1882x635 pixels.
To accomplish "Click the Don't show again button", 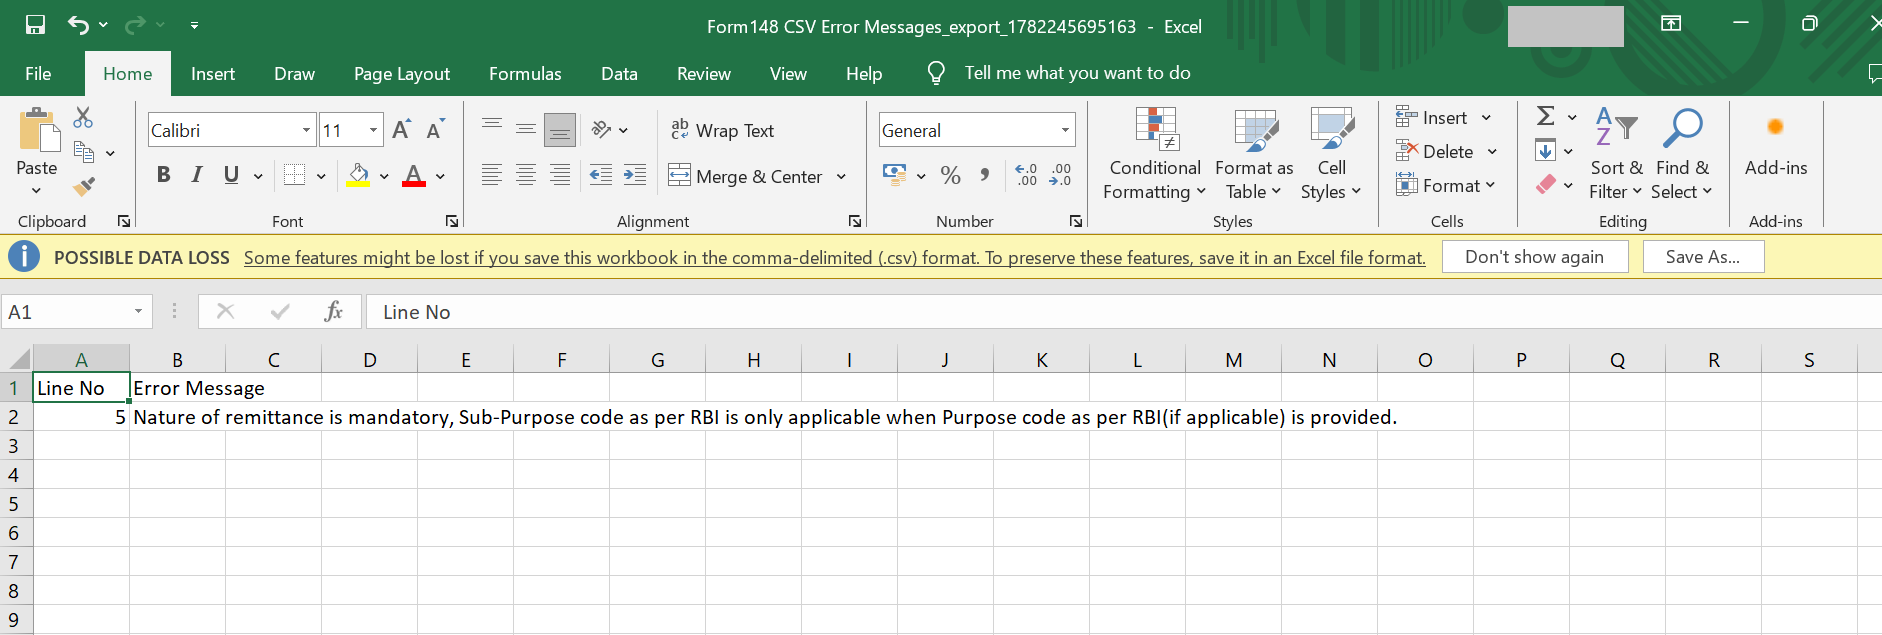I will [x=1535, y=257].
